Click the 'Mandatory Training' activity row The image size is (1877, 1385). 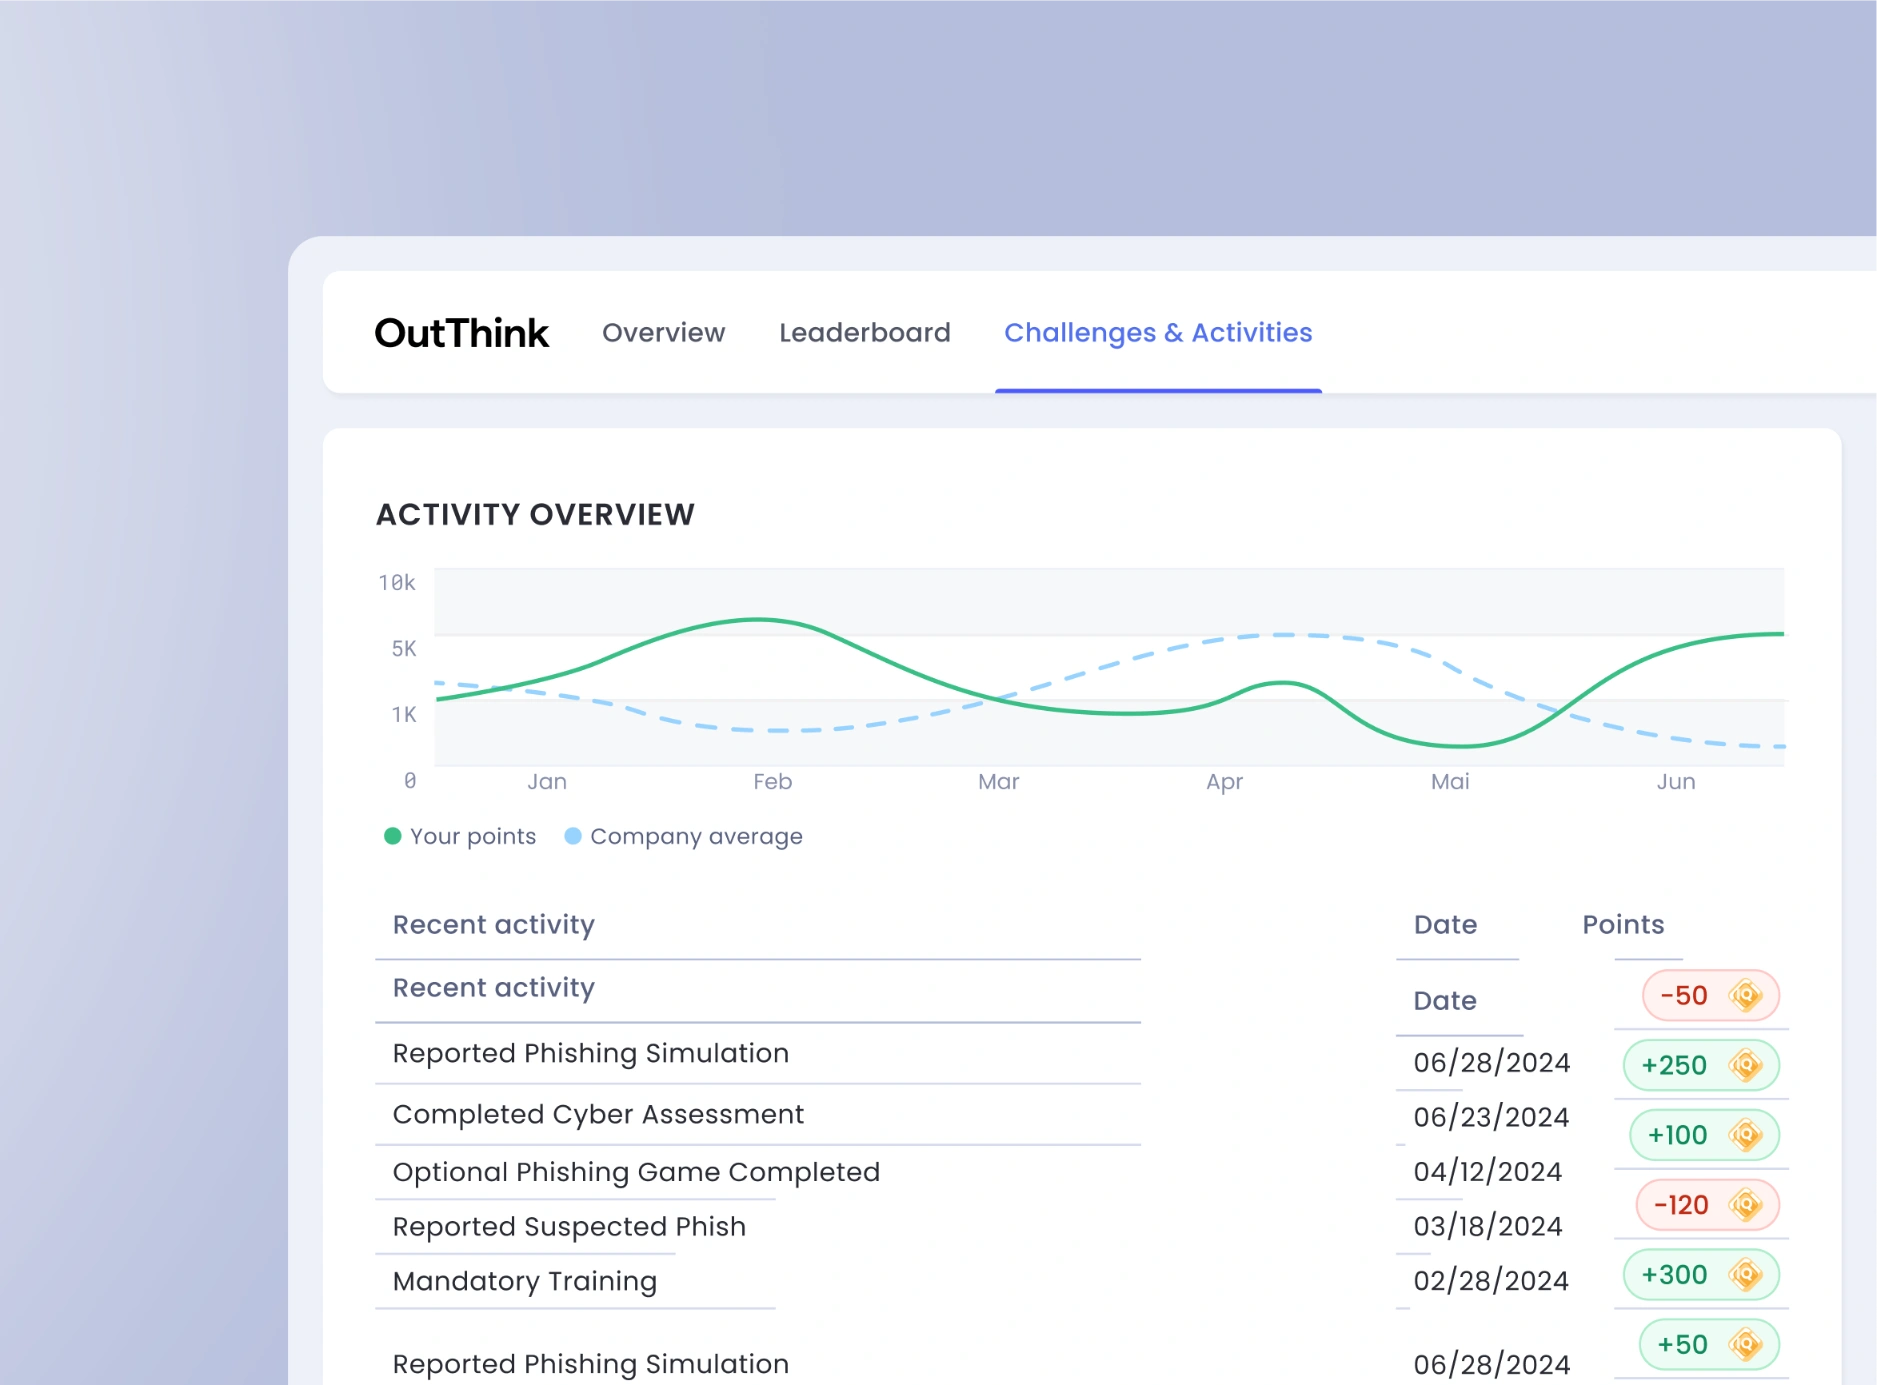524,1281
